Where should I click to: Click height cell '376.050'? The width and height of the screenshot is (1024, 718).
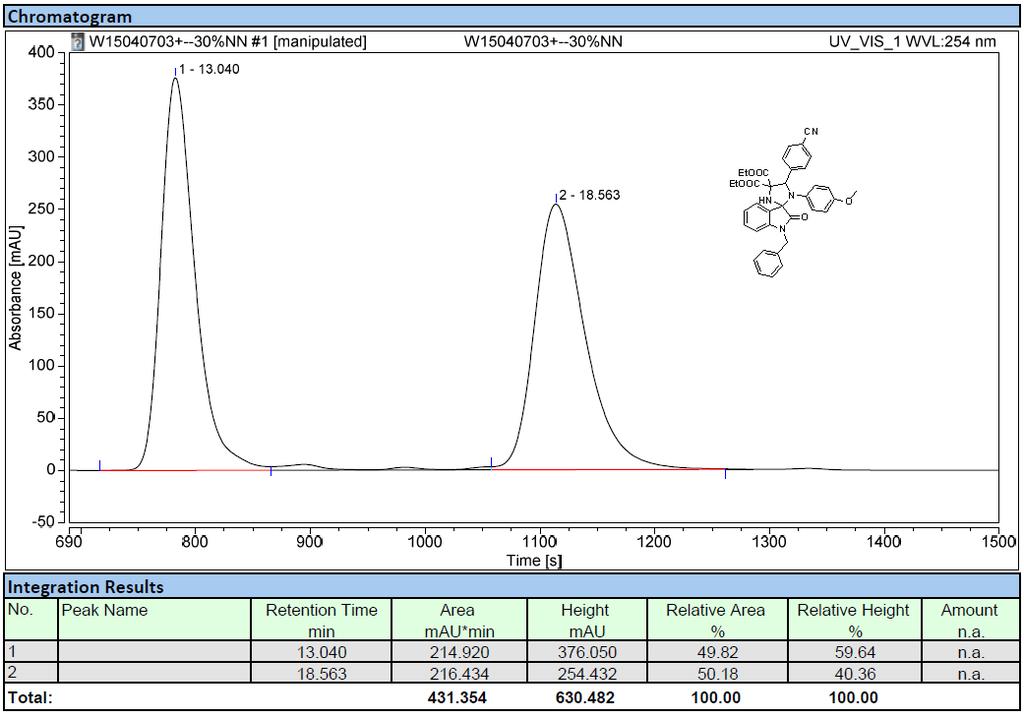coord(586,652)
